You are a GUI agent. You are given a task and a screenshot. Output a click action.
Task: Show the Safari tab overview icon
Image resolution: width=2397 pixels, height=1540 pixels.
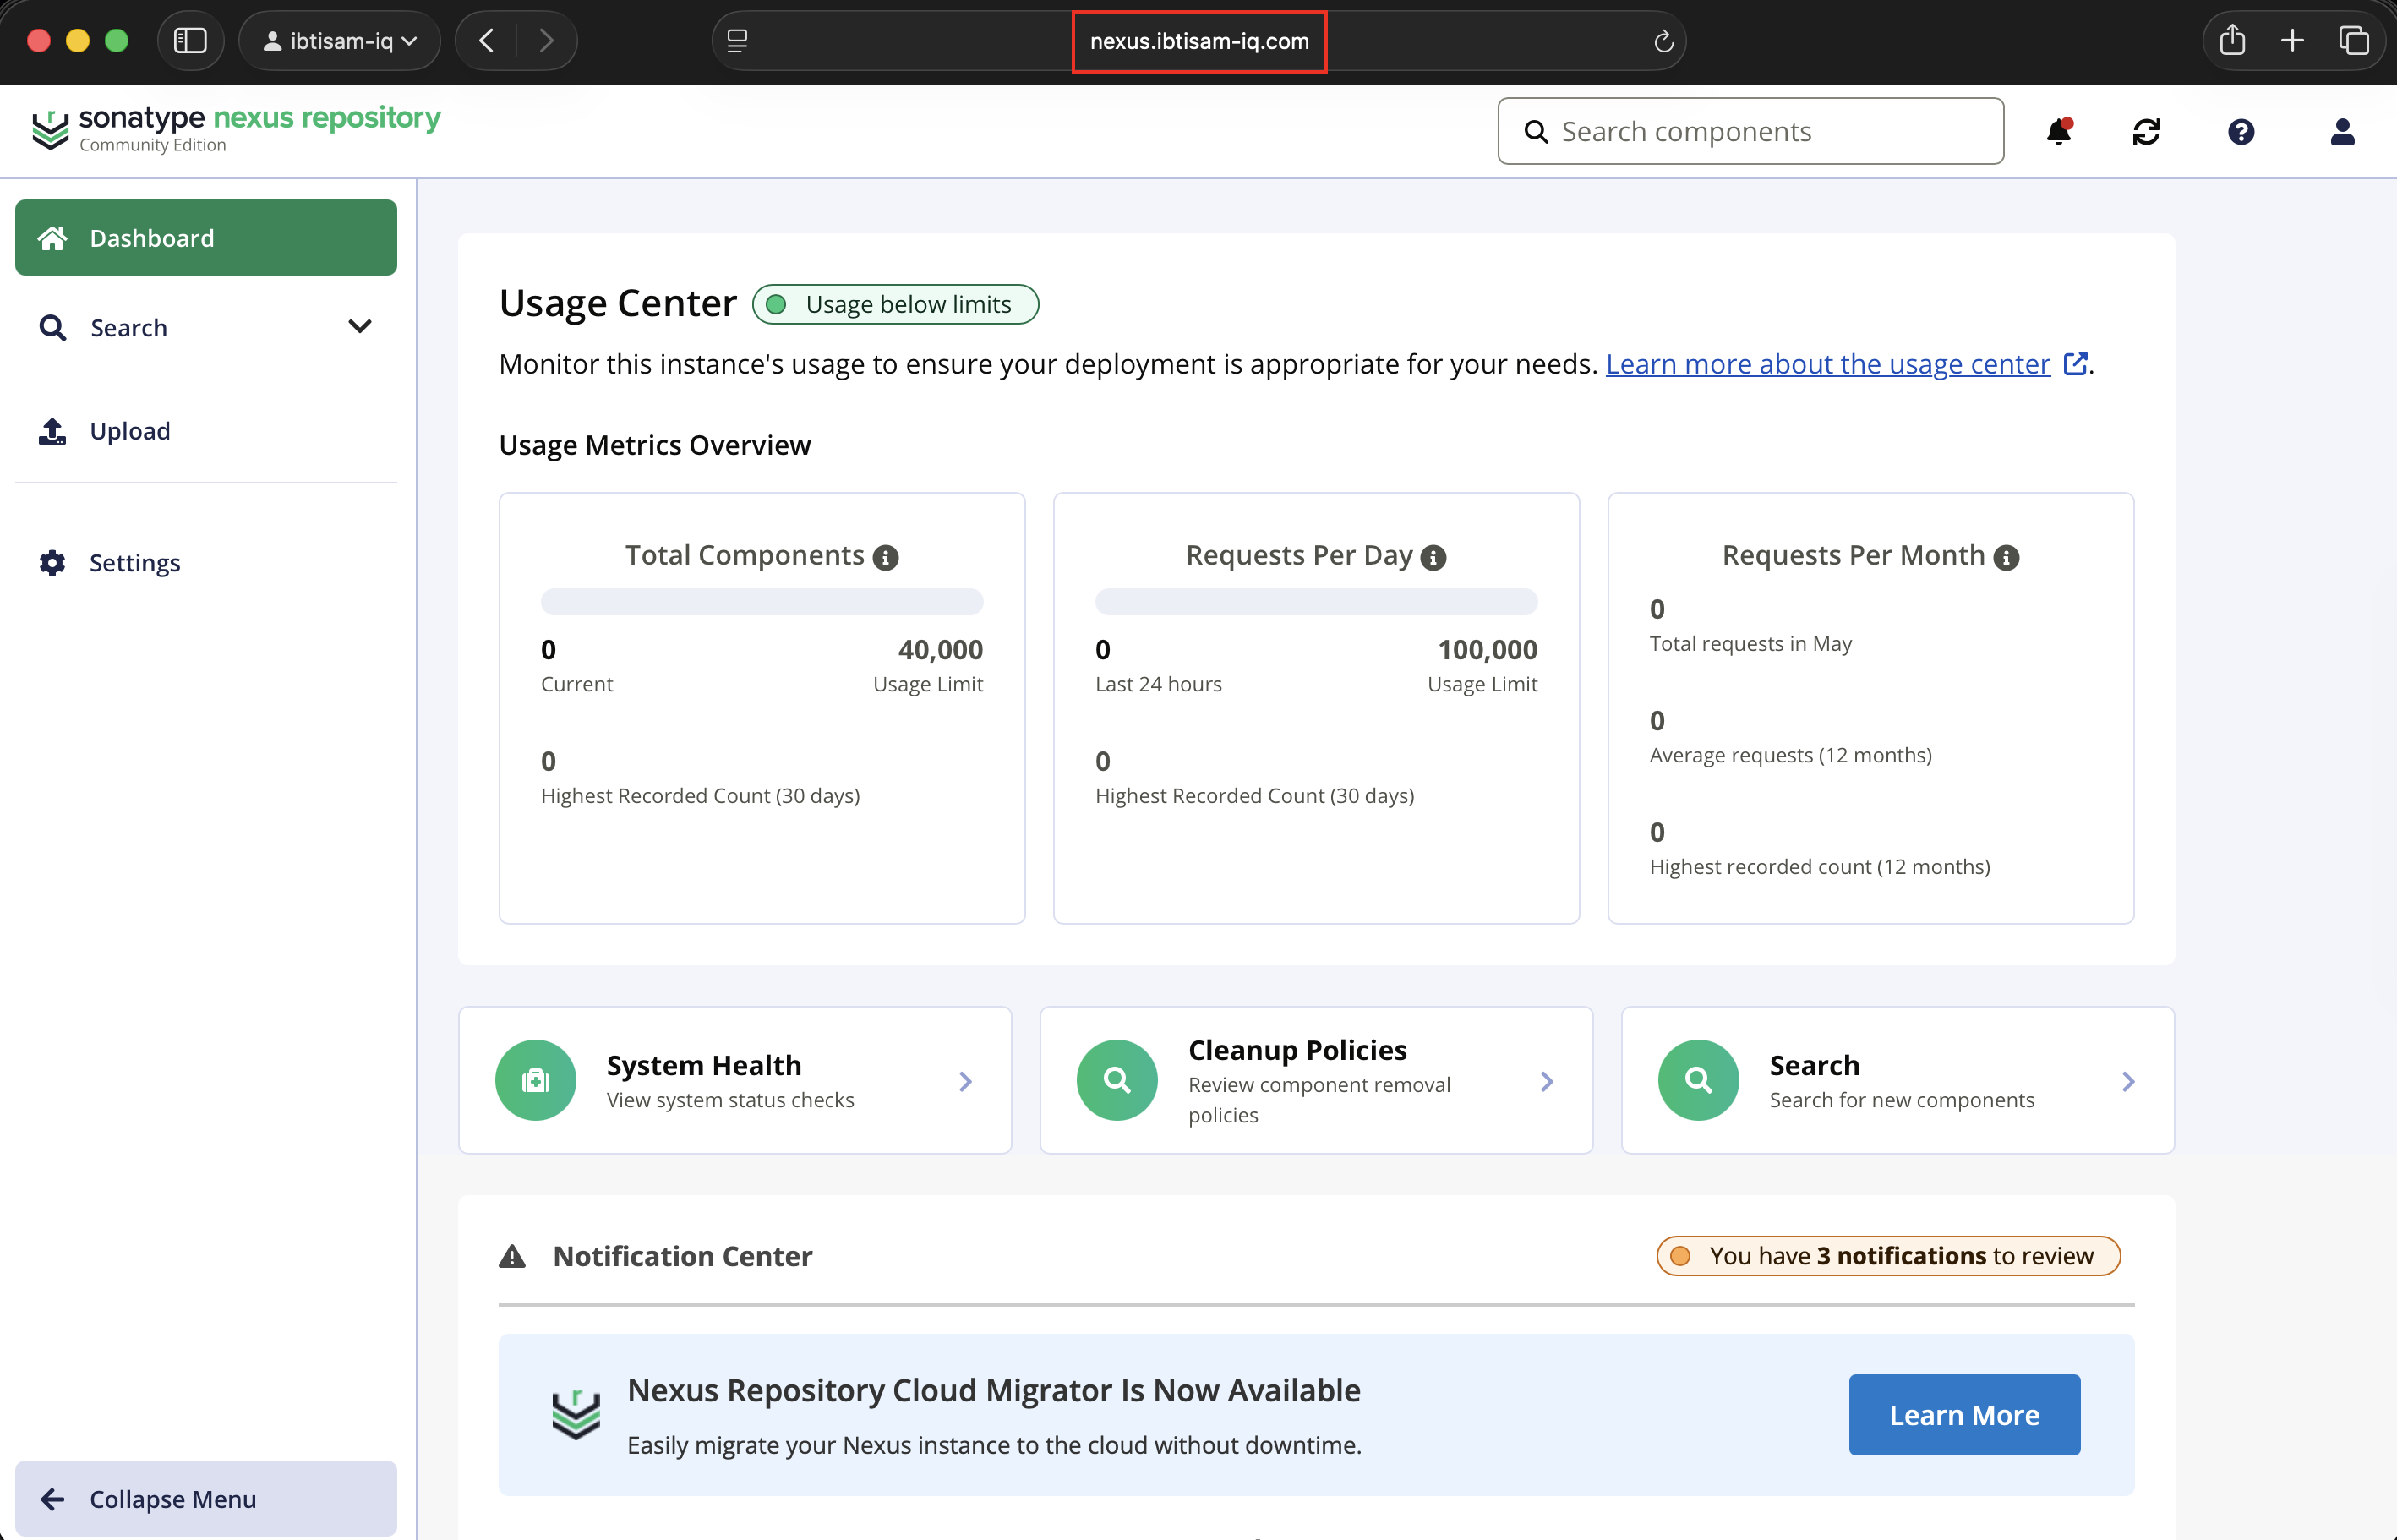[x=2353, y=41]
